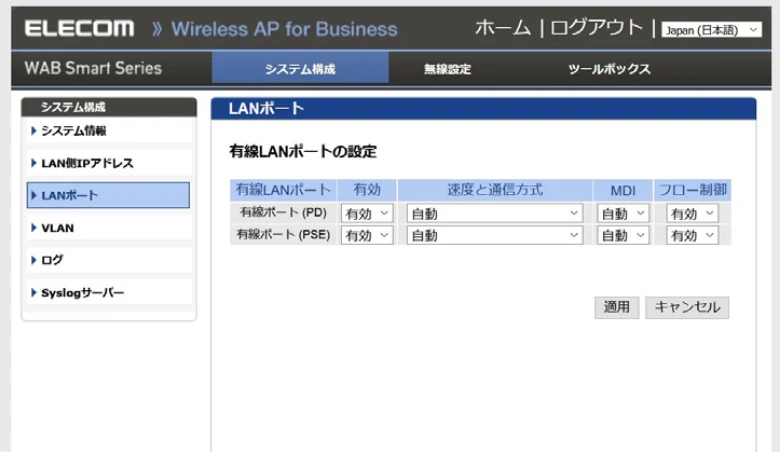
Task: Click the Wireless AP for Business title
Action: 284,29
